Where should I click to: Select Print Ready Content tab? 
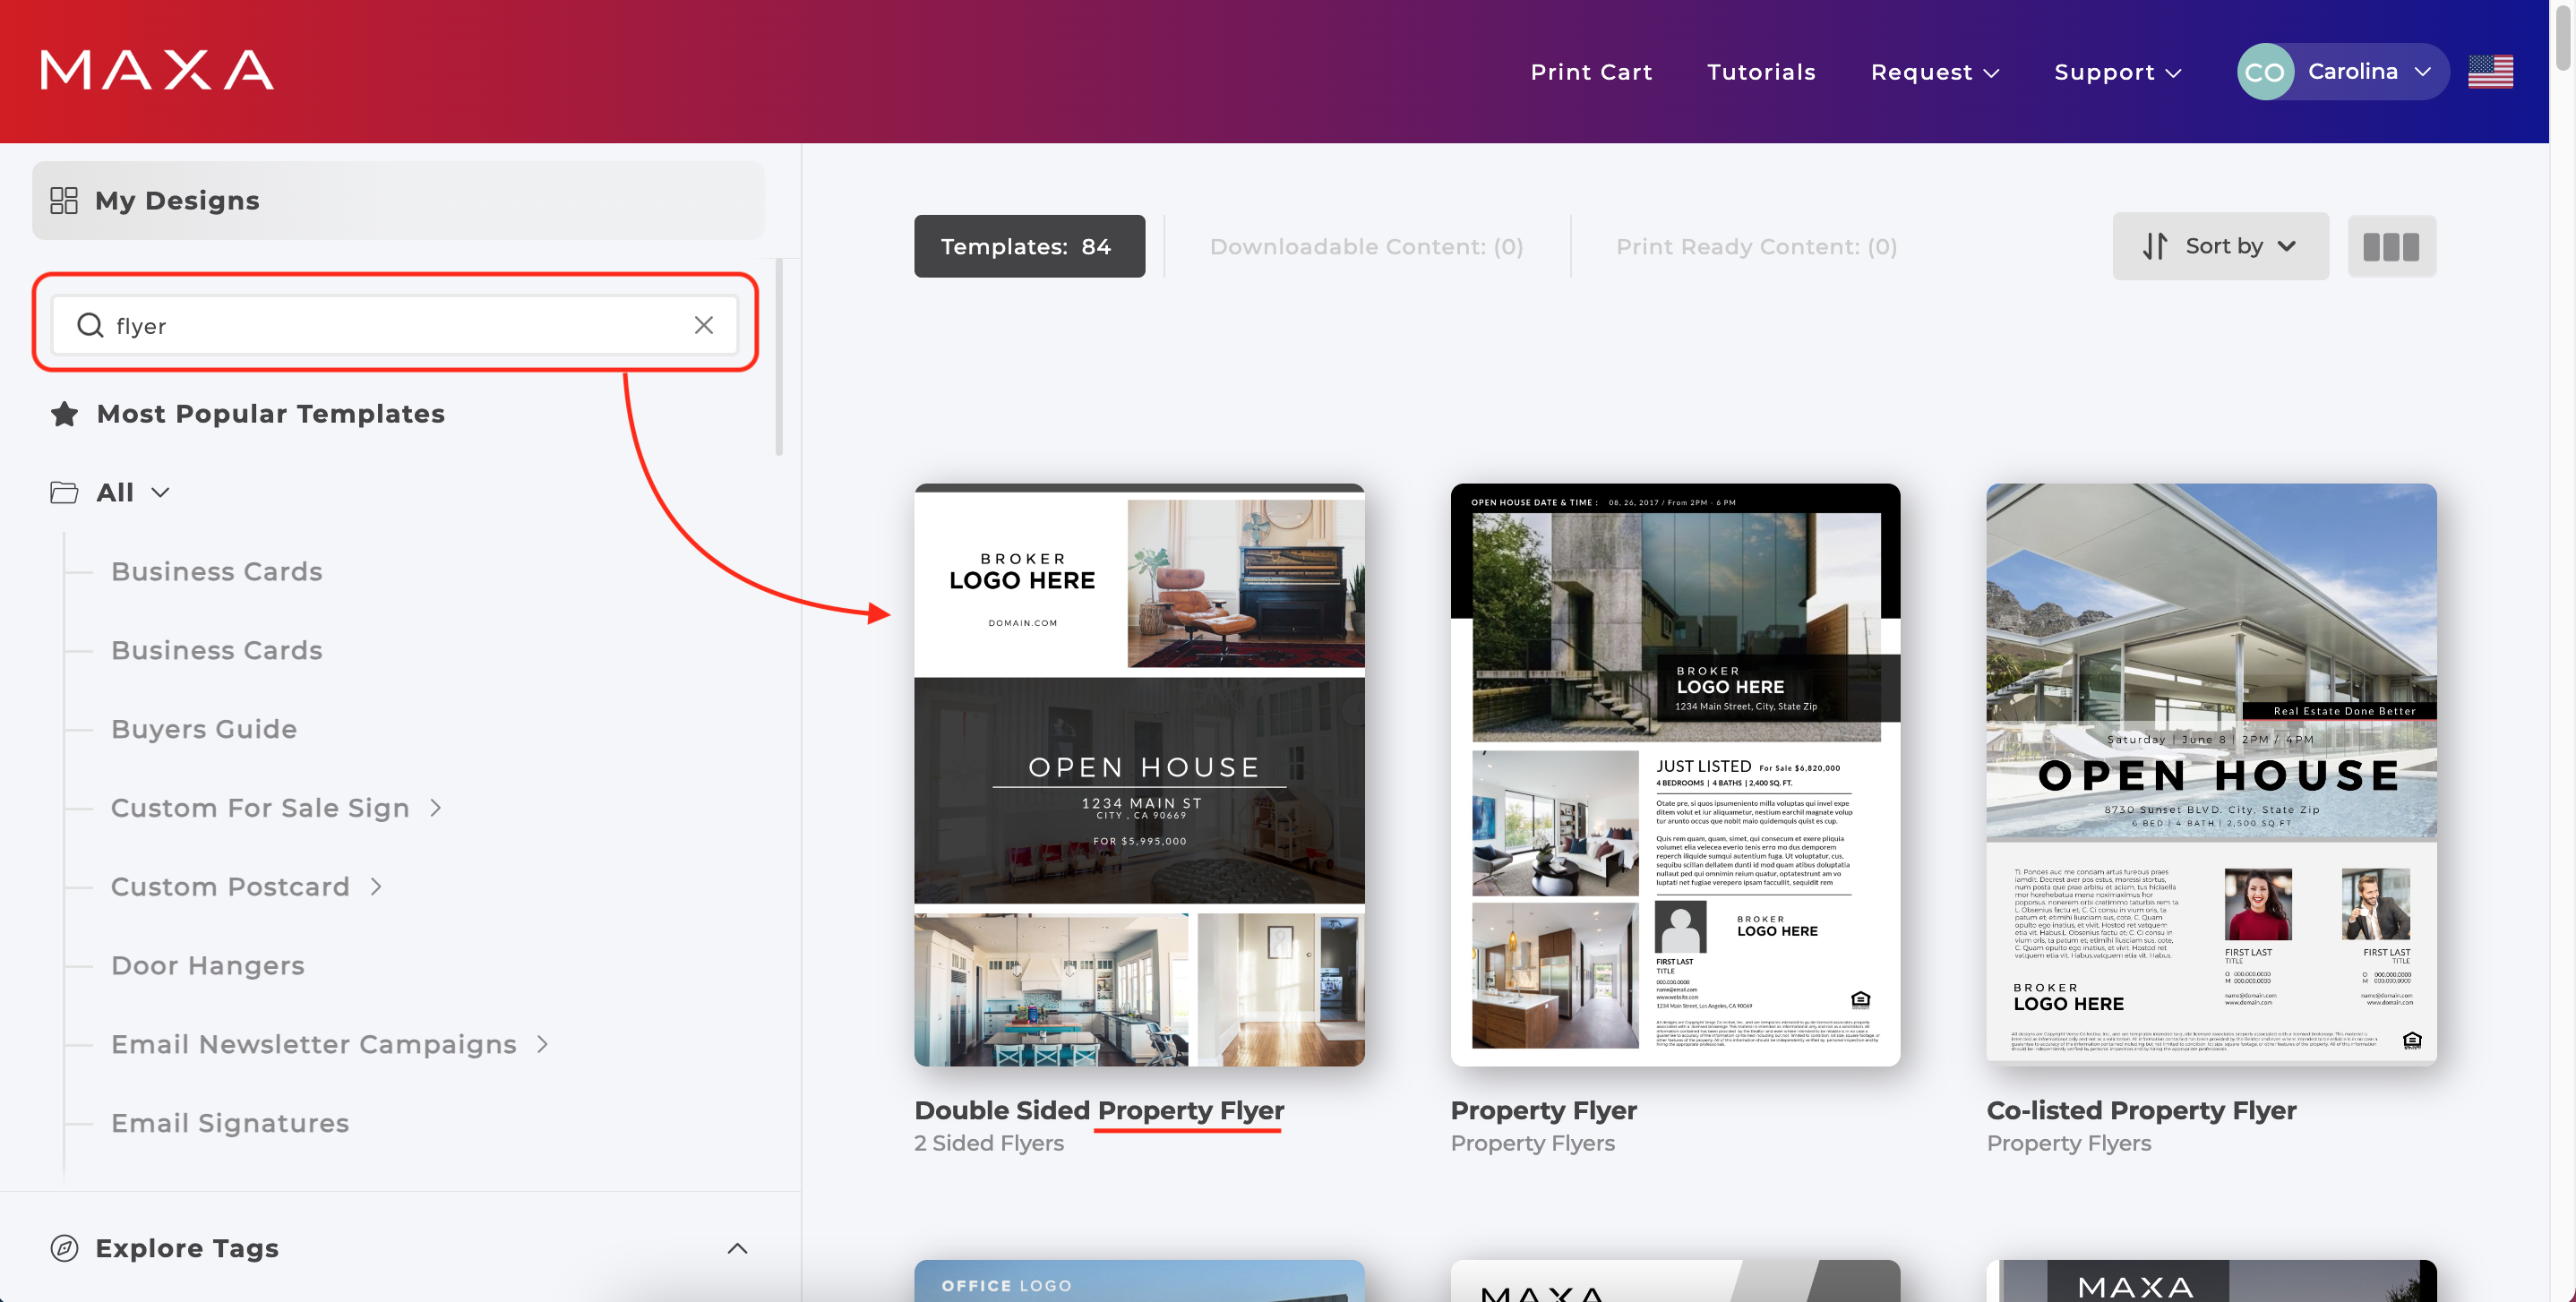[x=1756, y=246]
